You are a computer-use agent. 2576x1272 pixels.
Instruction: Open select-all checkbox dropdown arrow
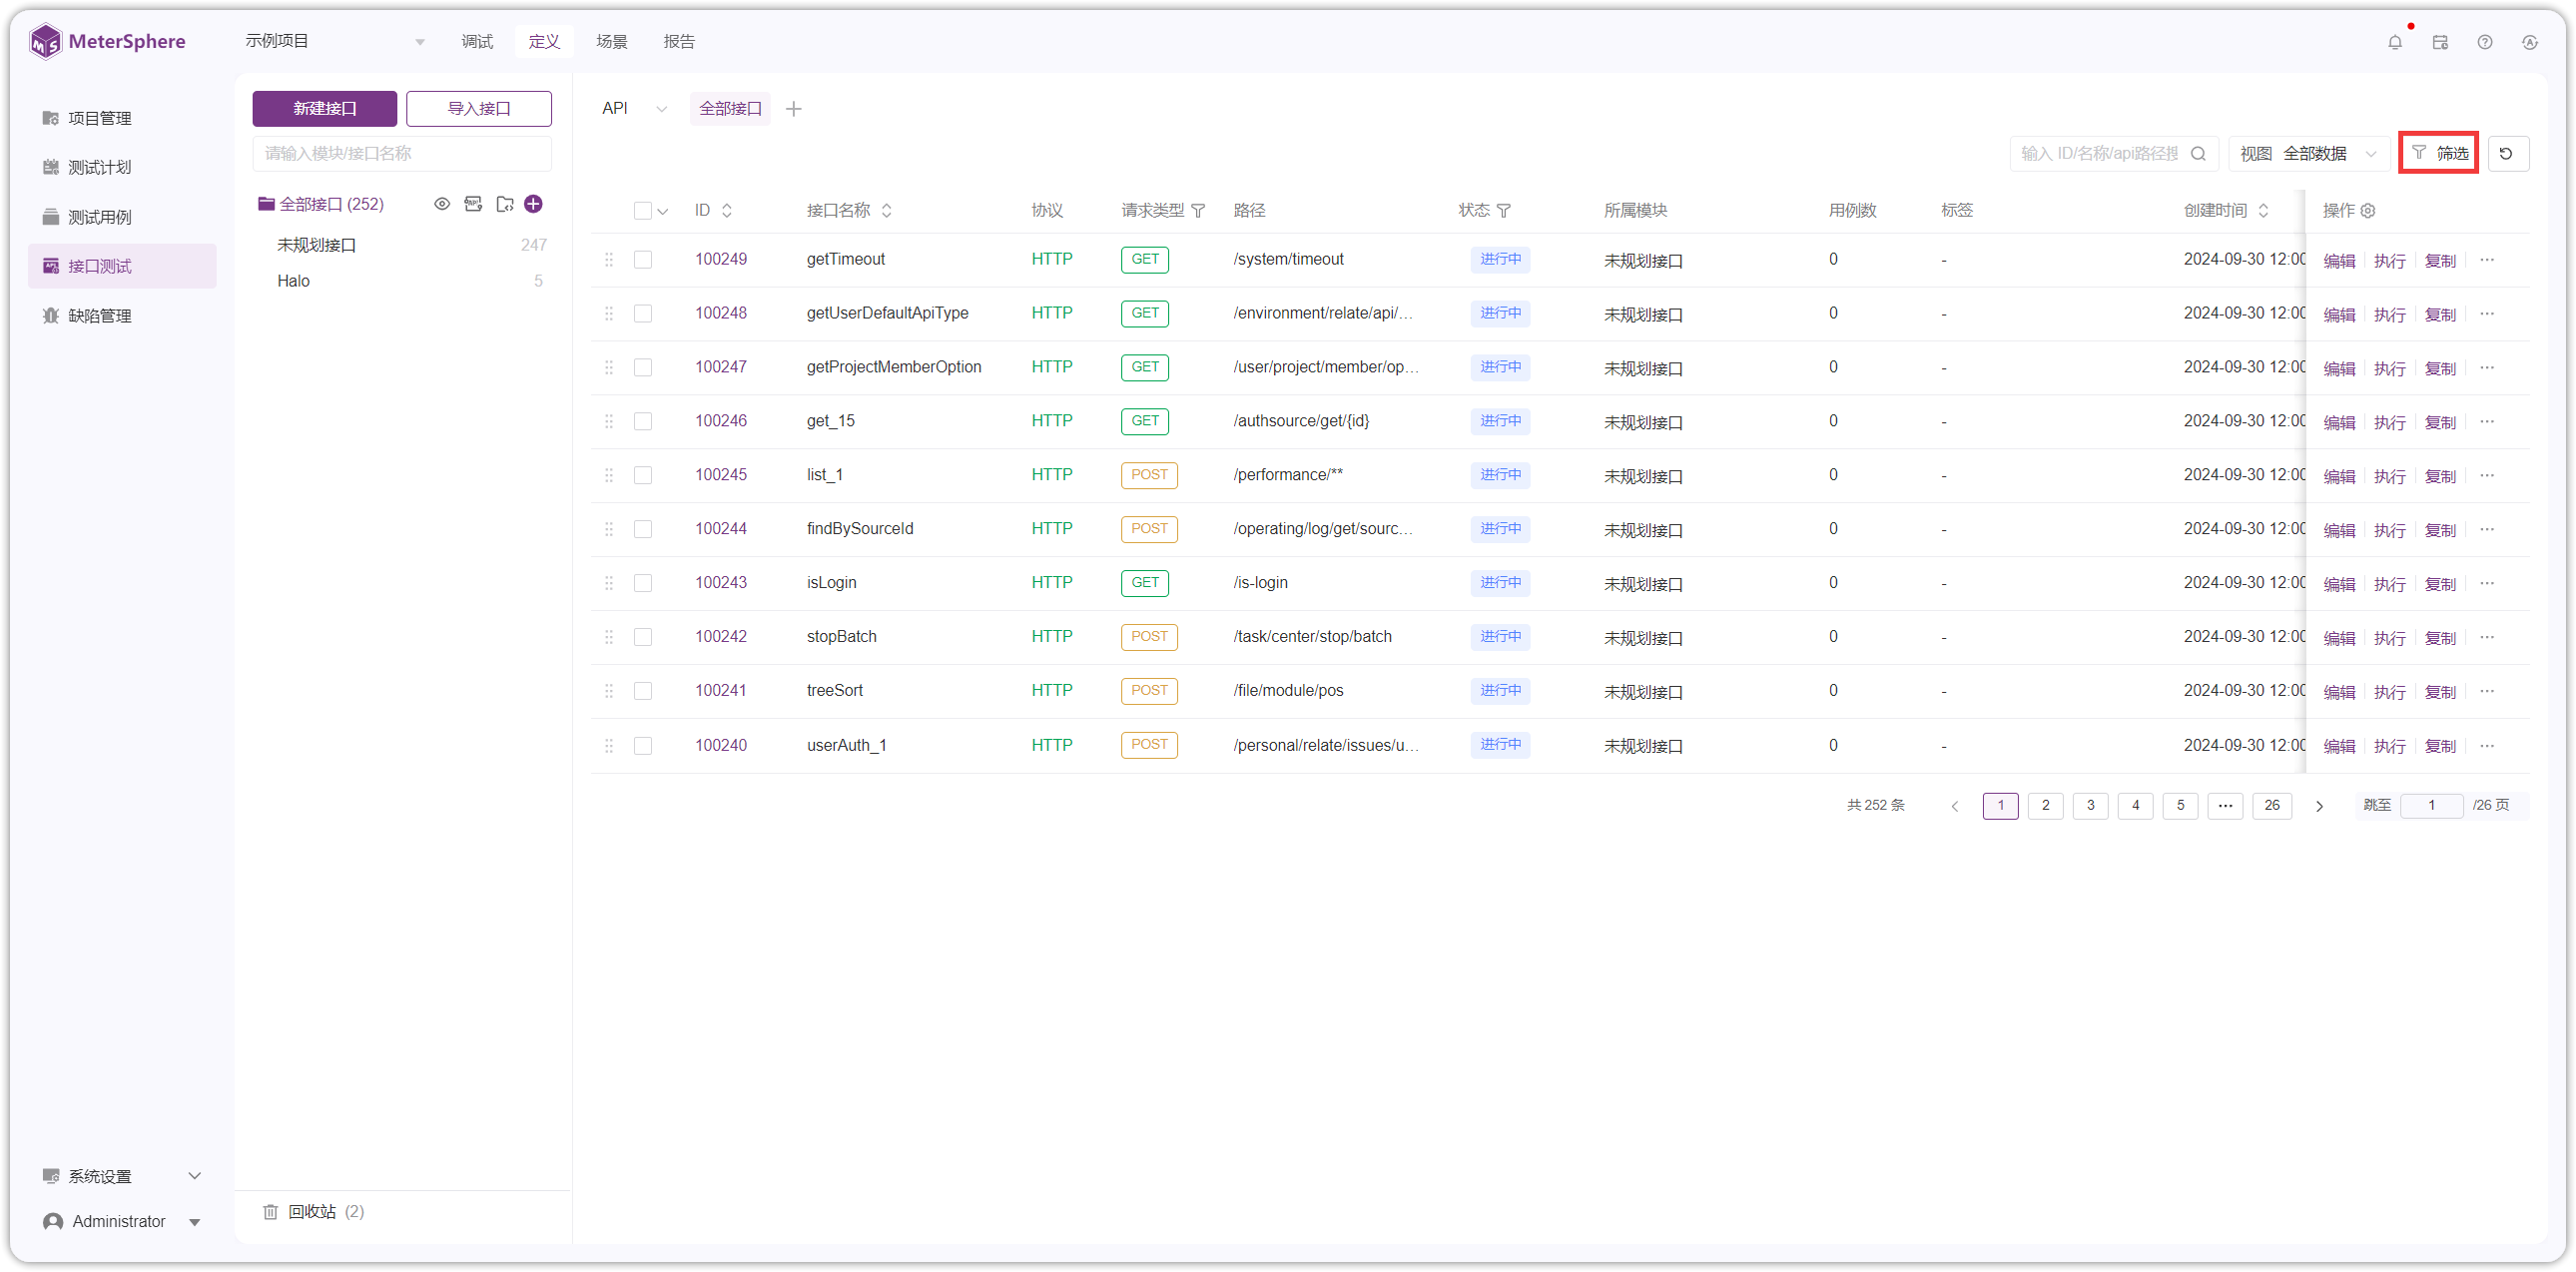[663, 211]
